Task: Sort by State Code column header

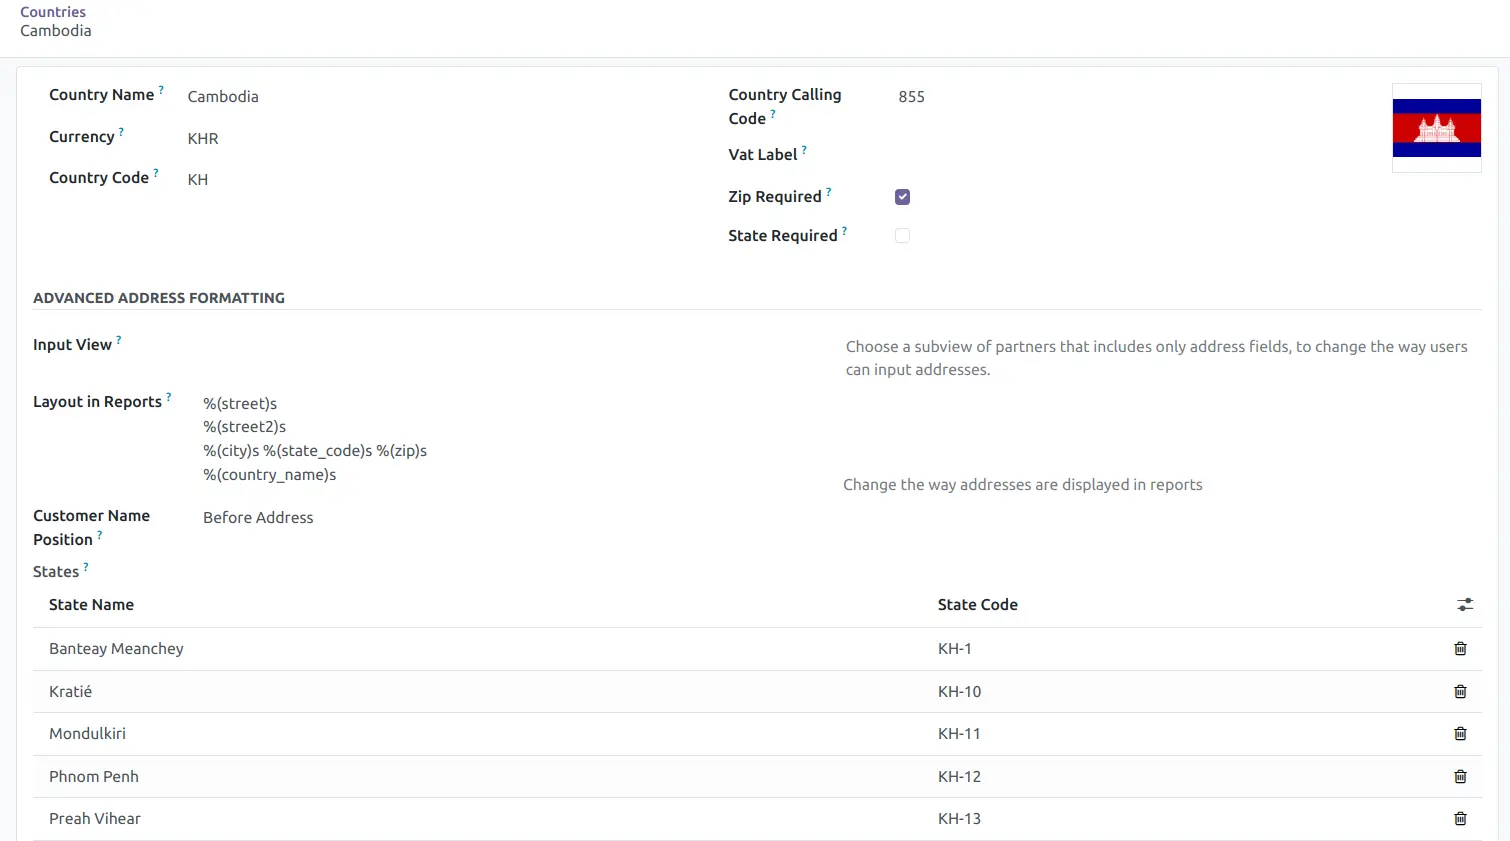Action: (978, 605)
